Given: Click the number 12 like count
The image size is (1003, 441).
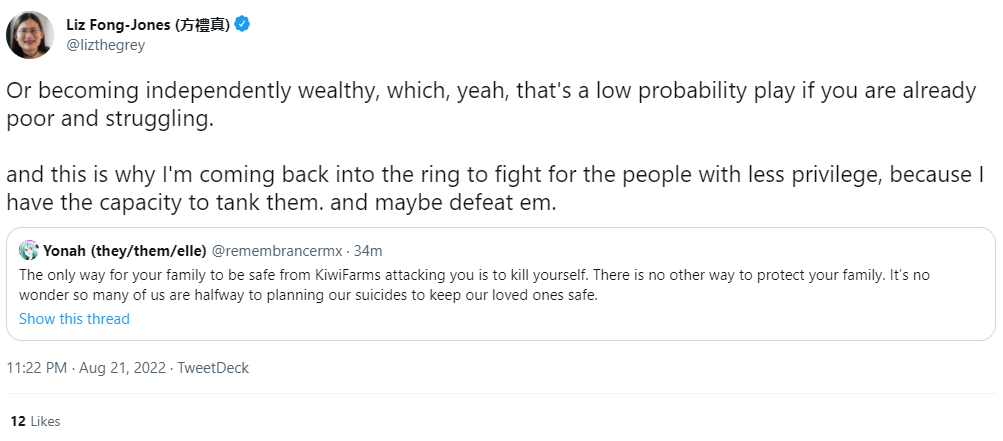Looking at the screenshot, I should pyautogui.click(x=18, y=421).
